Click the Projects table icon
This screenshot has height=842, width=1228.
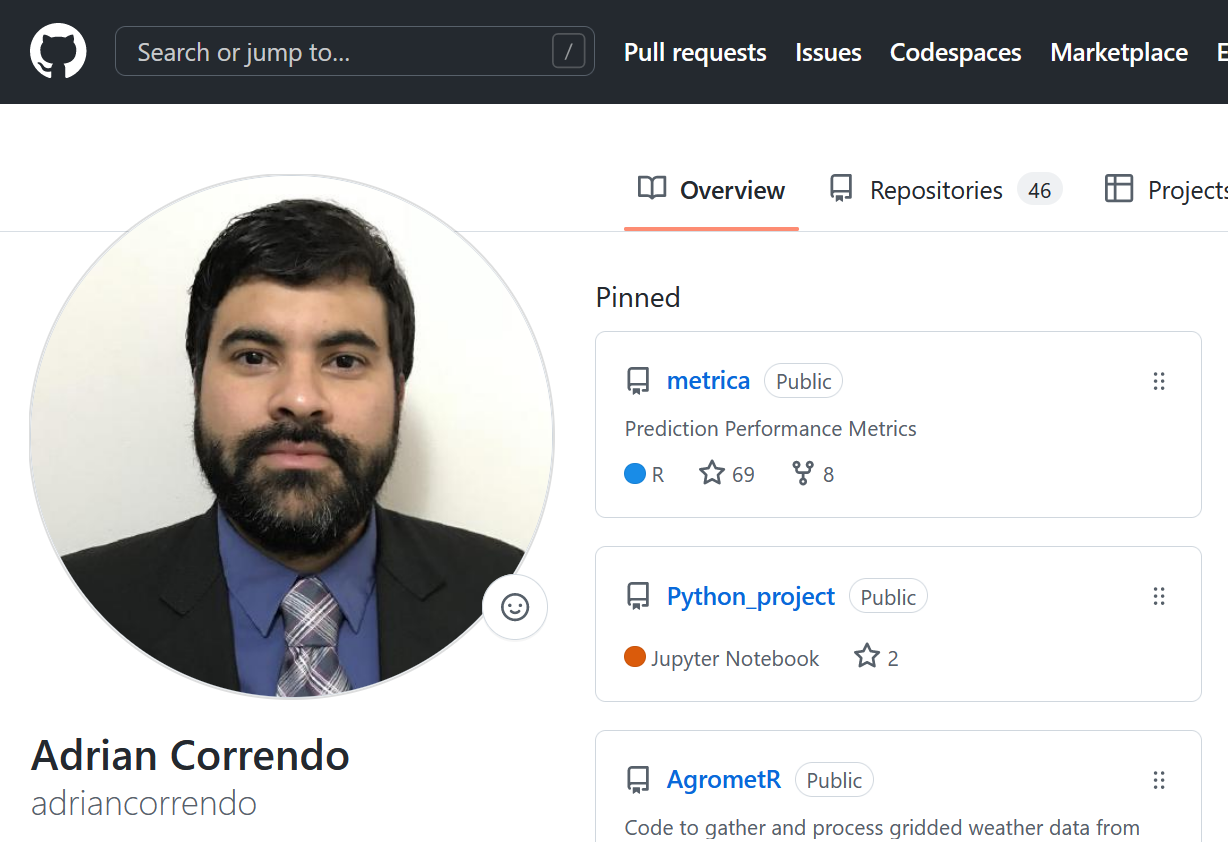(1118, 188)
